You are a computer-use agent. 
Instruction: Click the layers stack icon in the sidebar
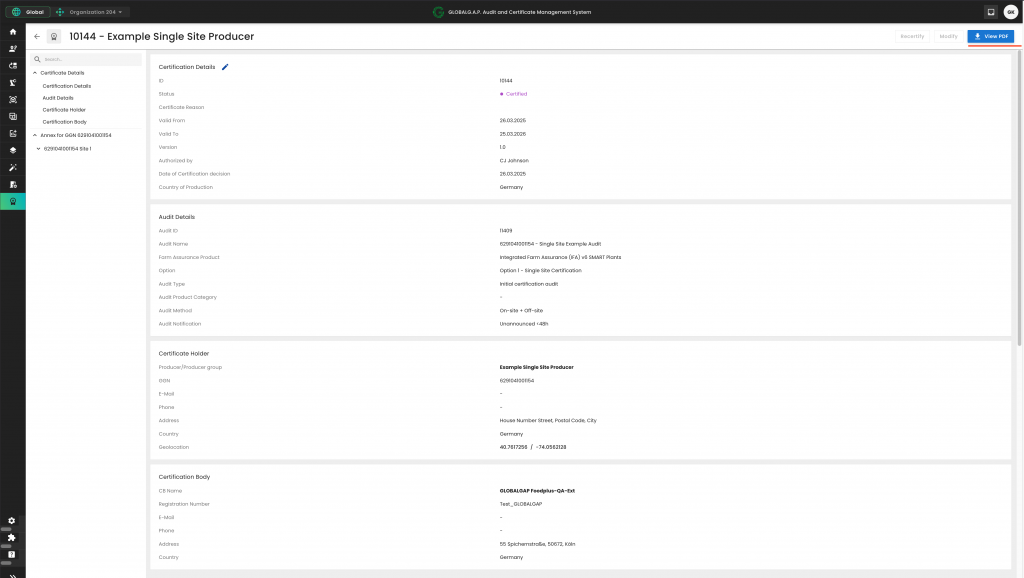(x=13, y=150)
